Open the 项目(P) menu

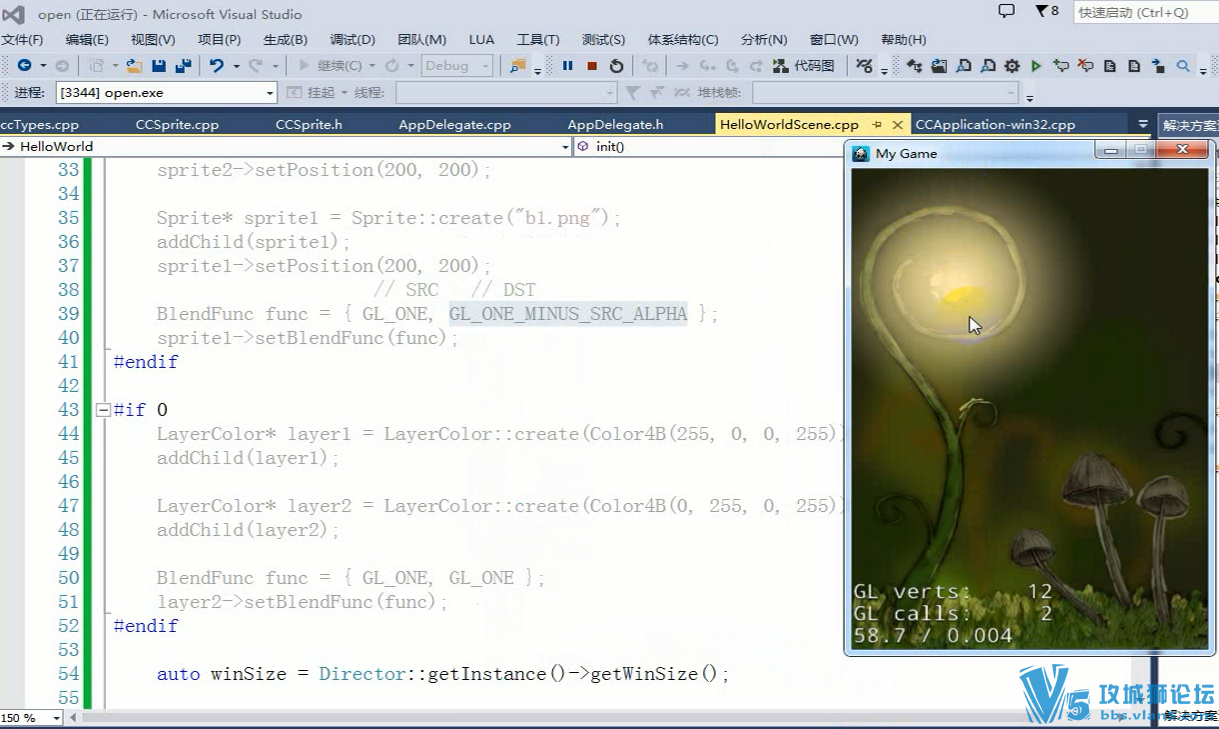coord(219,39)
